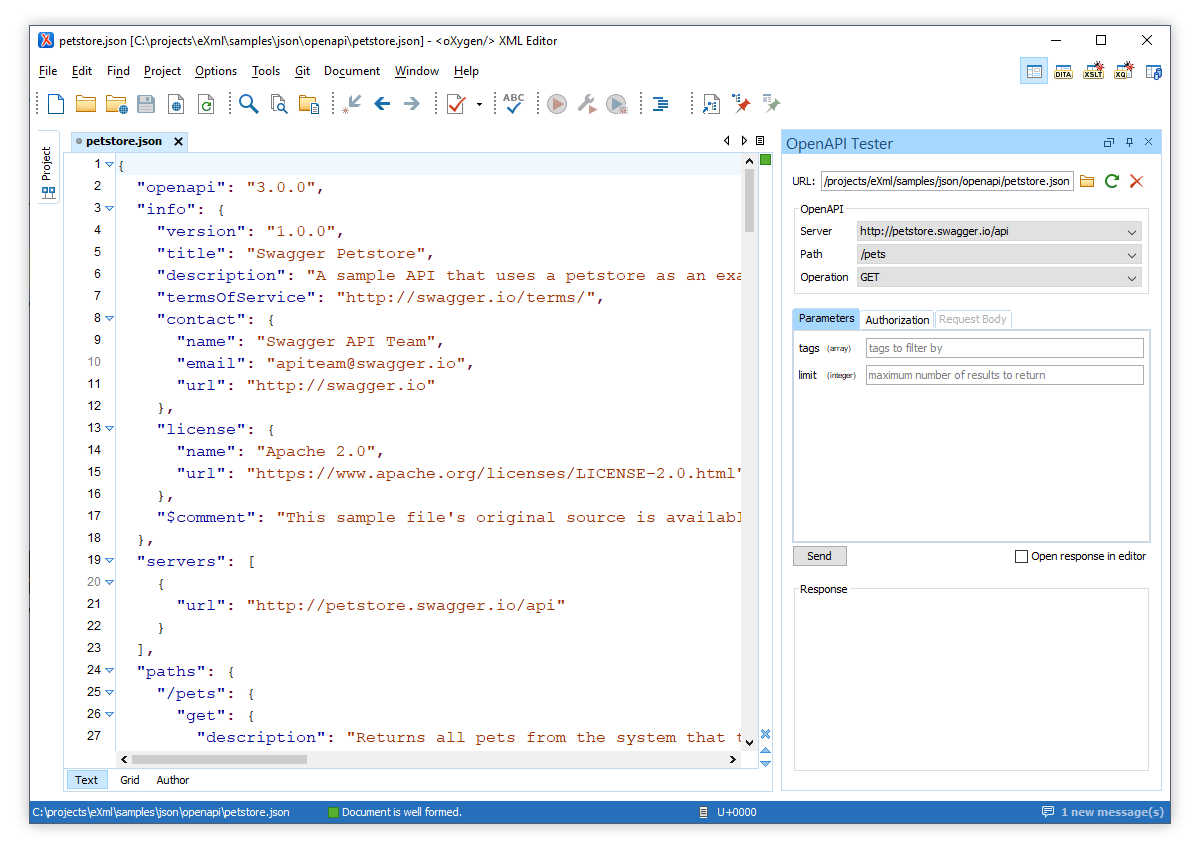Click the Associate Schema document icon
The height and width of the screenshot is (850, 1200).
tap(711, 103)
